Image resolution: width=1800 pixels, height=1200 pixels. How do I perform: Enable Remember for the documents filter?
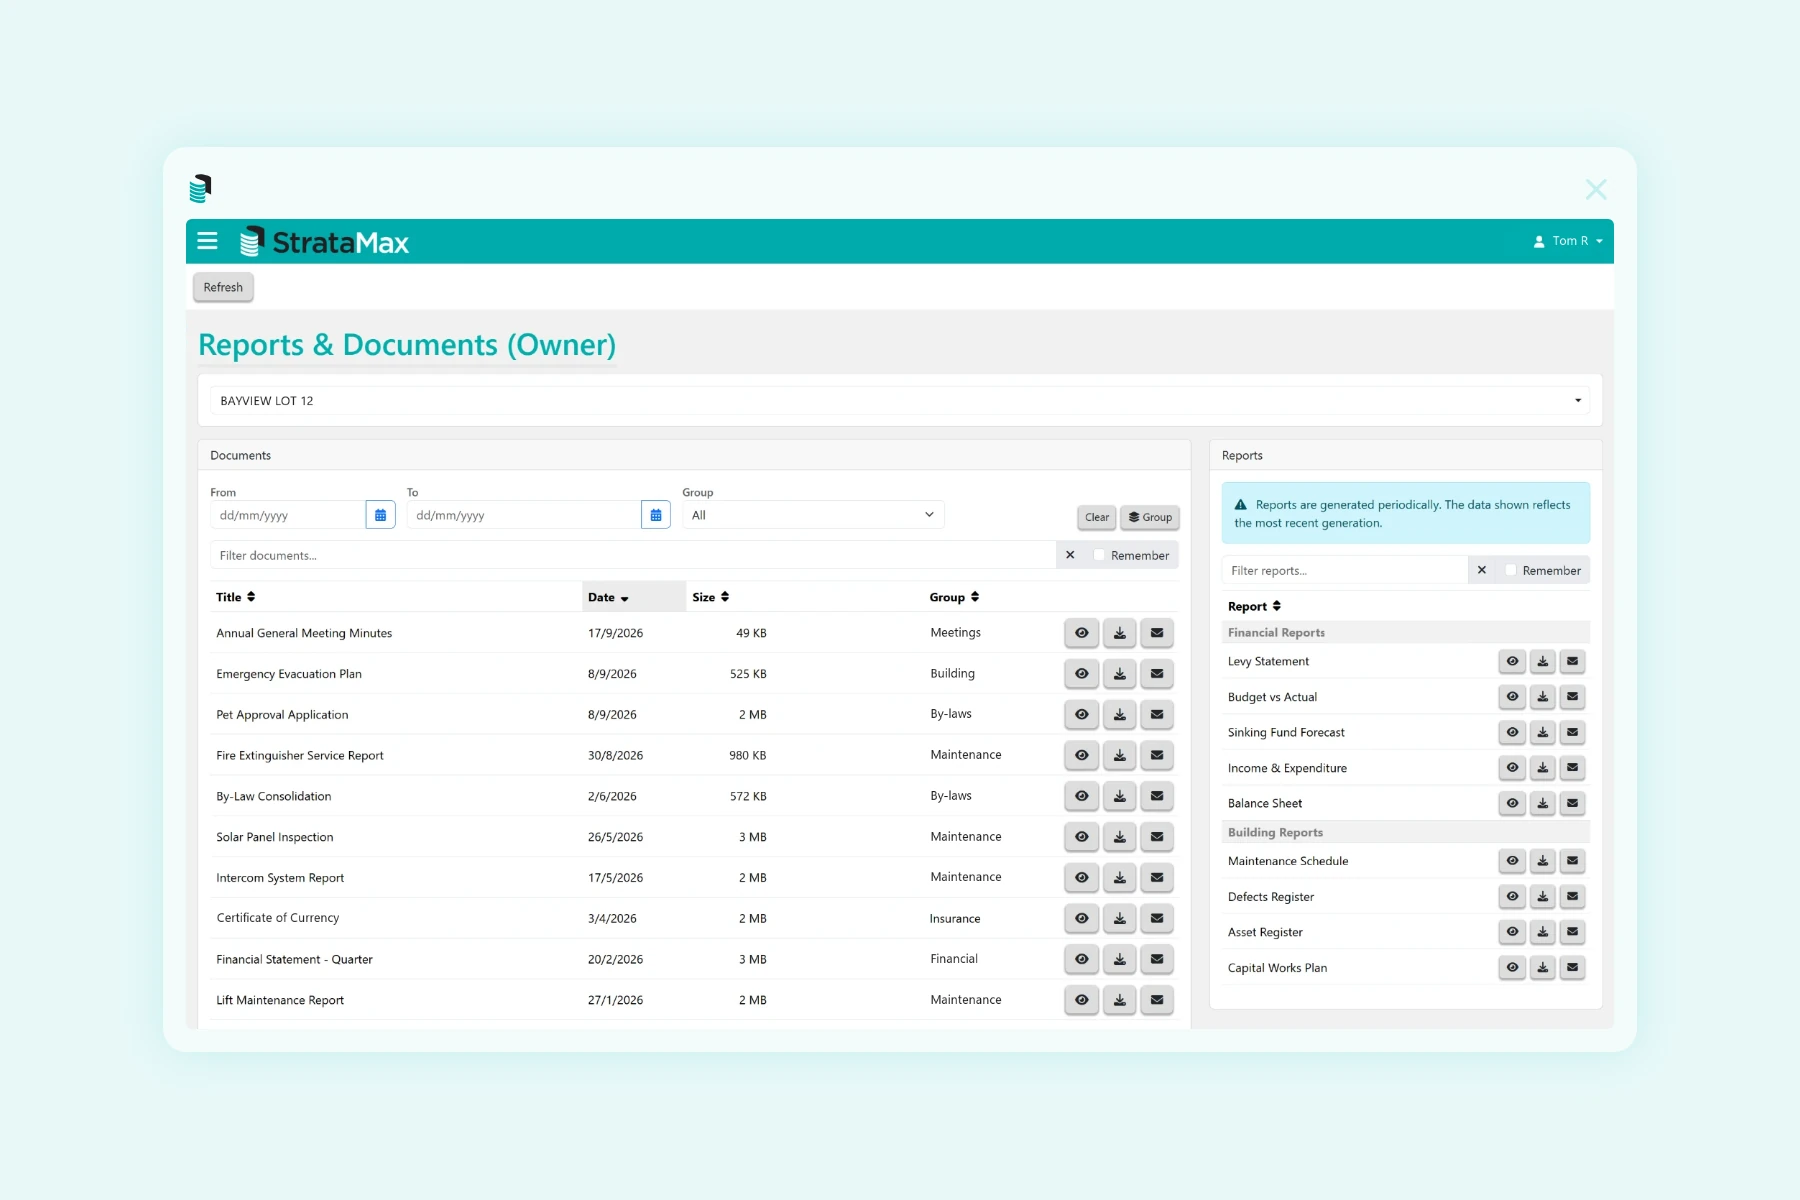pyautogui.click(x=1100, y=555)
